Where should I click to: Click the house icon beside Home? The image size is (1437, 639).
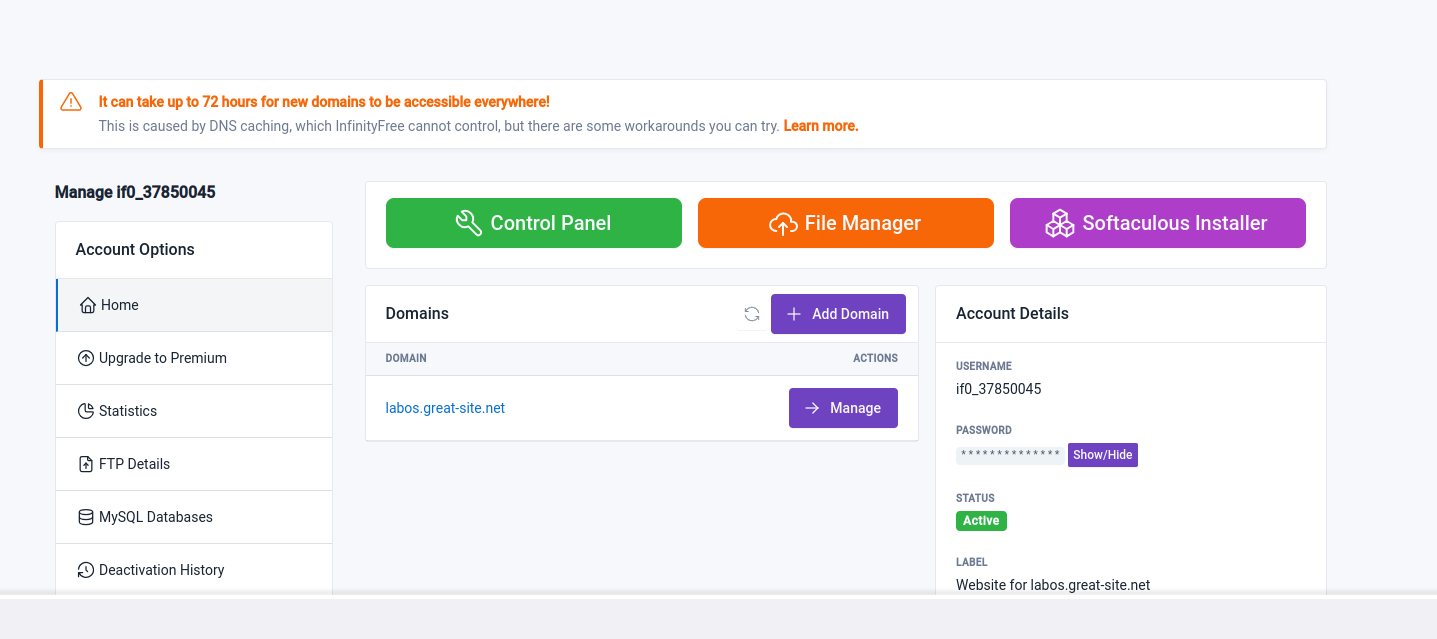tap(87, 305)
